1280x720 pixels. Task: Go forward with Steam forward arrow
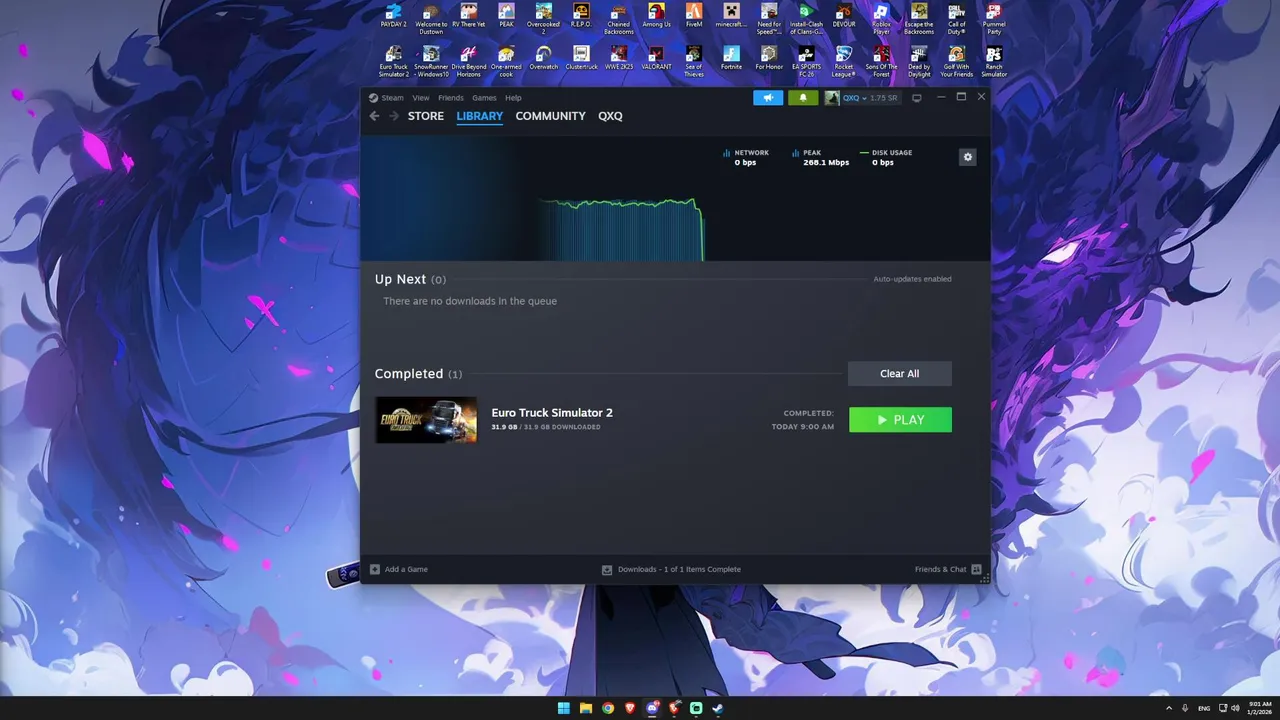pyautogui.click(x=394, y=116)
